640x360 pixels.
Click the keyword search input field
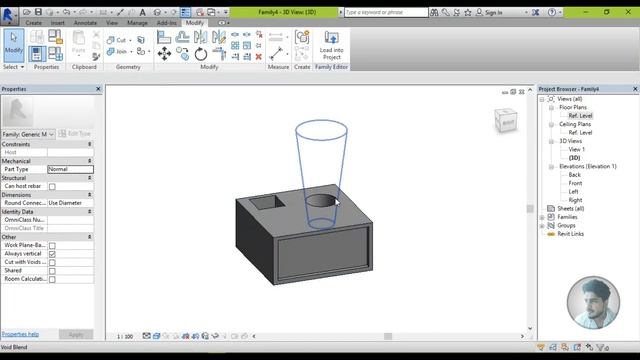click(x=386, y=12)
